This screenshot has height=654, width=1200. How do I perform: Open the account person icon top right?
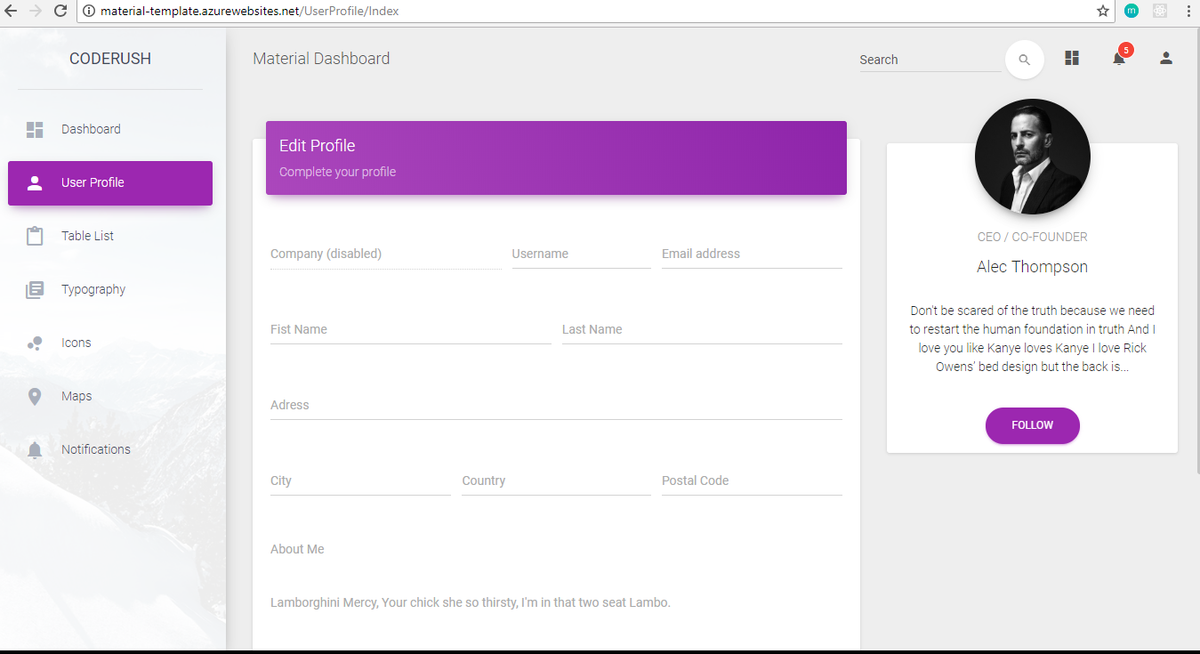(x=1165, y=58)
